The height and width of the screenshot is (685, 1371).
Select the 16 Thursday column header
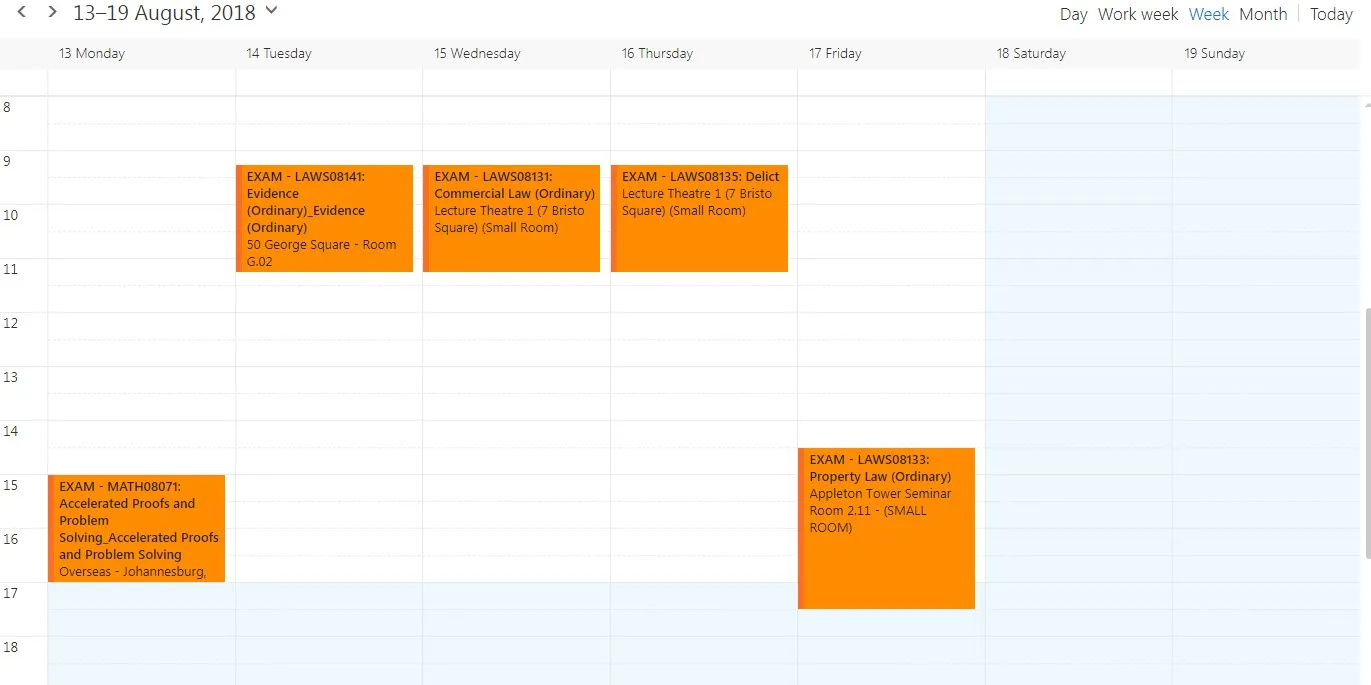[x=657, y=53]
